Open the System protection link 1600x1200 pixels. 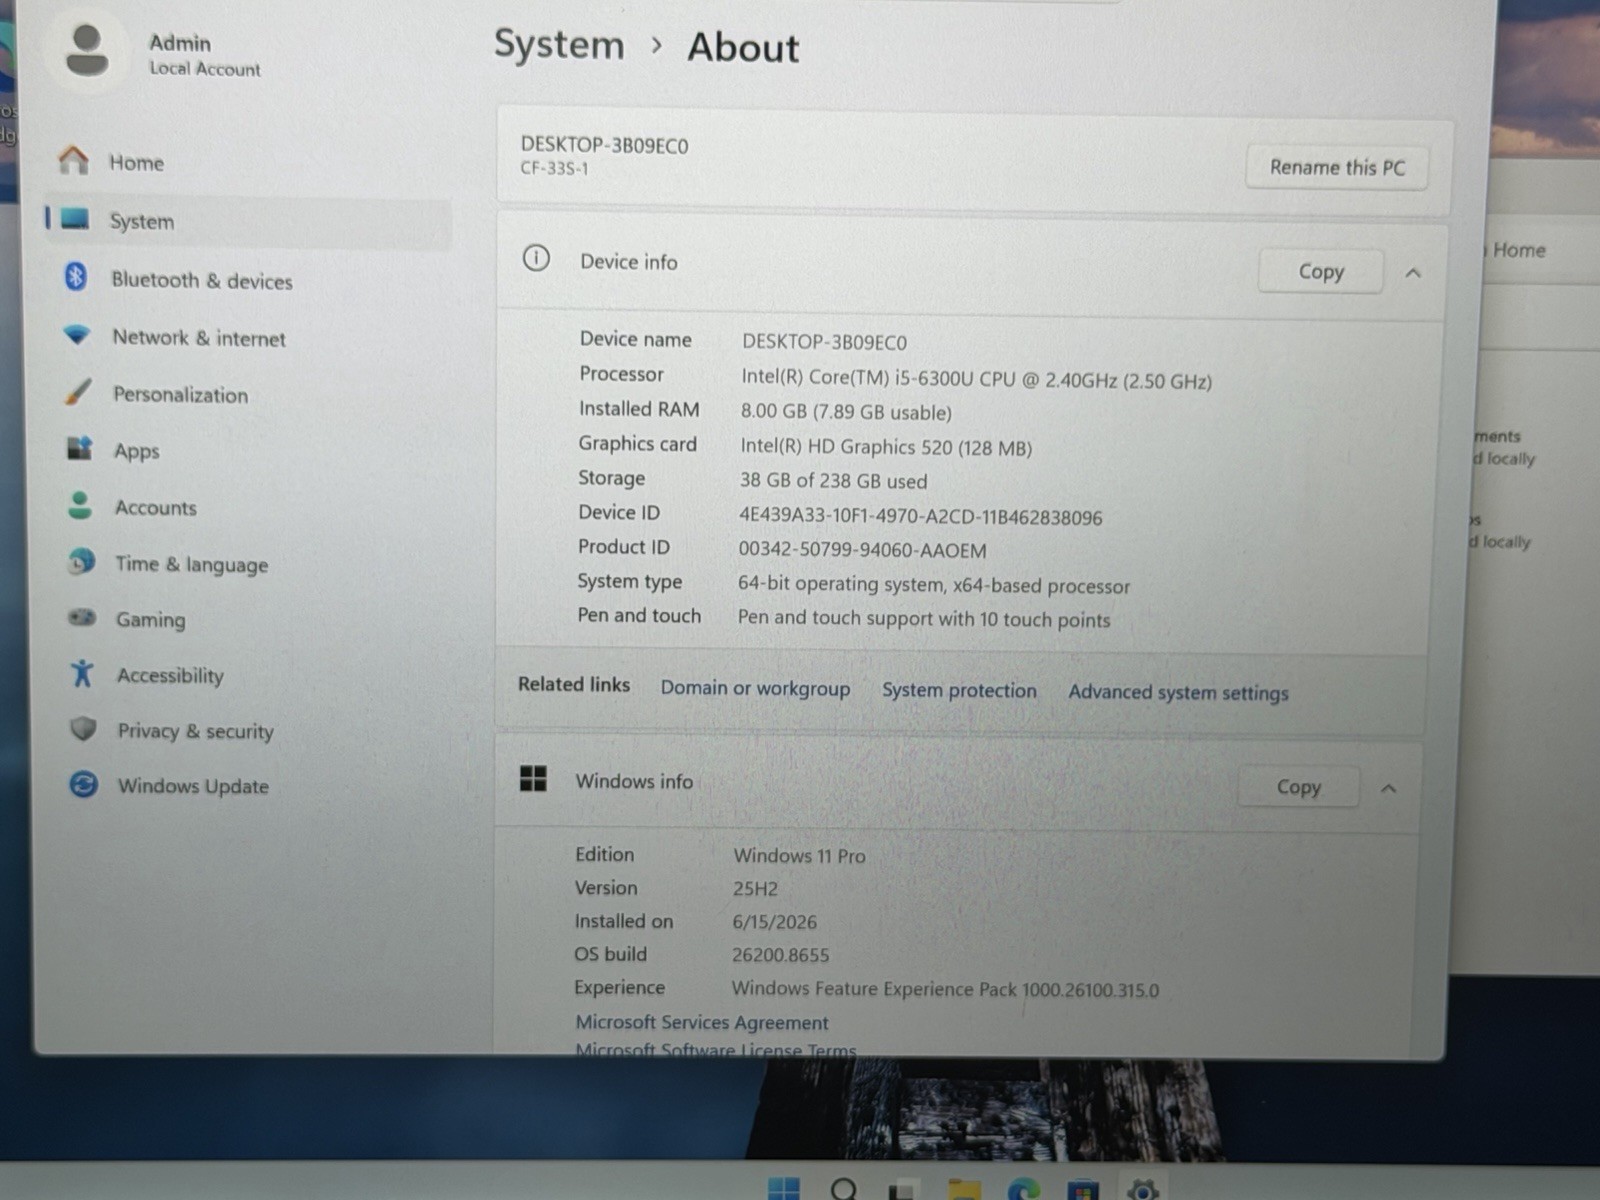click(959, 690)
